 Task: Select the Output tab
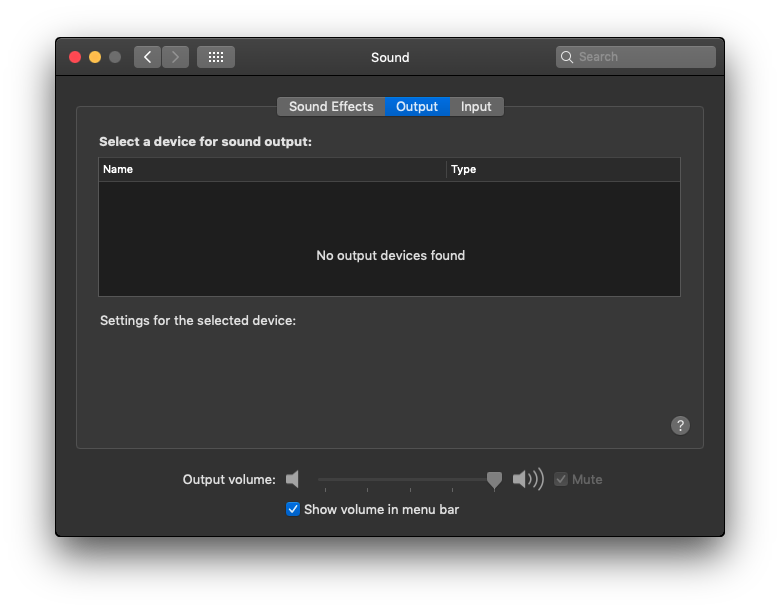click(x=417, y=106)
